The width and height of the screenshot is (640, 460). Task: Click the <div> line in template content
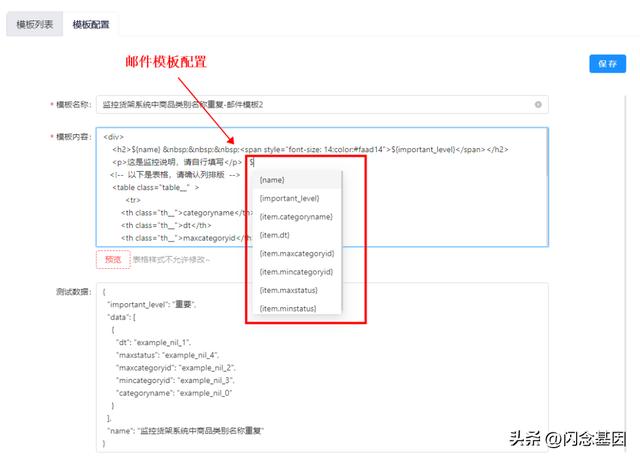(x=113, y=137)
